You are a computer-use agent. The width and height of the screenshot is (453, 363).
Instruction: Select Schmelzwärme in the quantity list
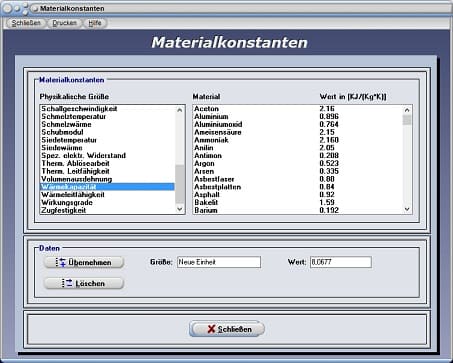coord(107,124)
